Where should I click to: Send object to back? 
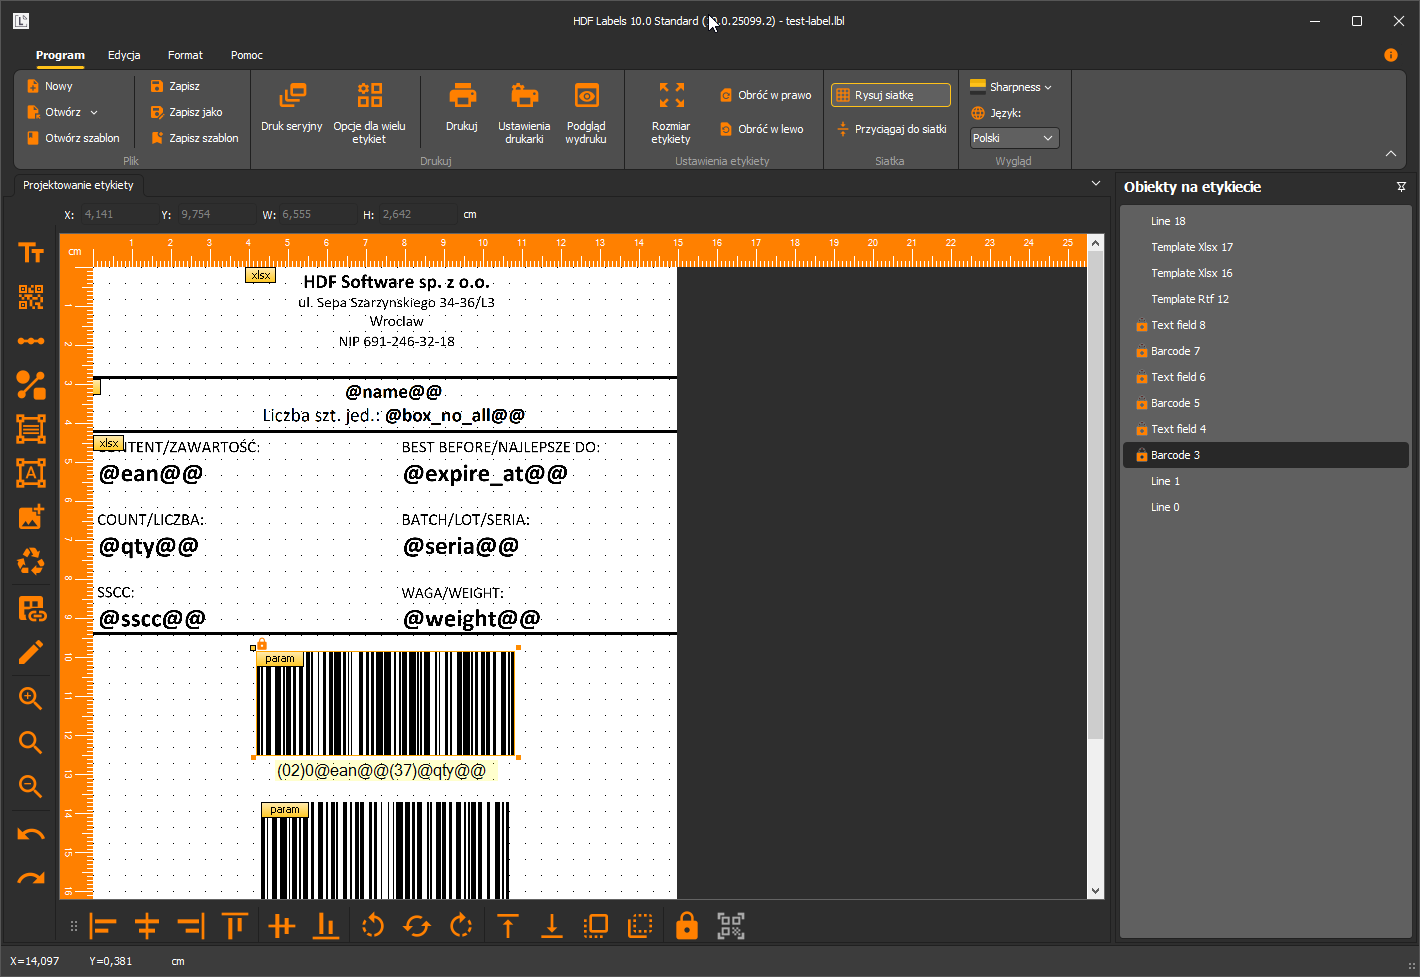pos(552,926)
